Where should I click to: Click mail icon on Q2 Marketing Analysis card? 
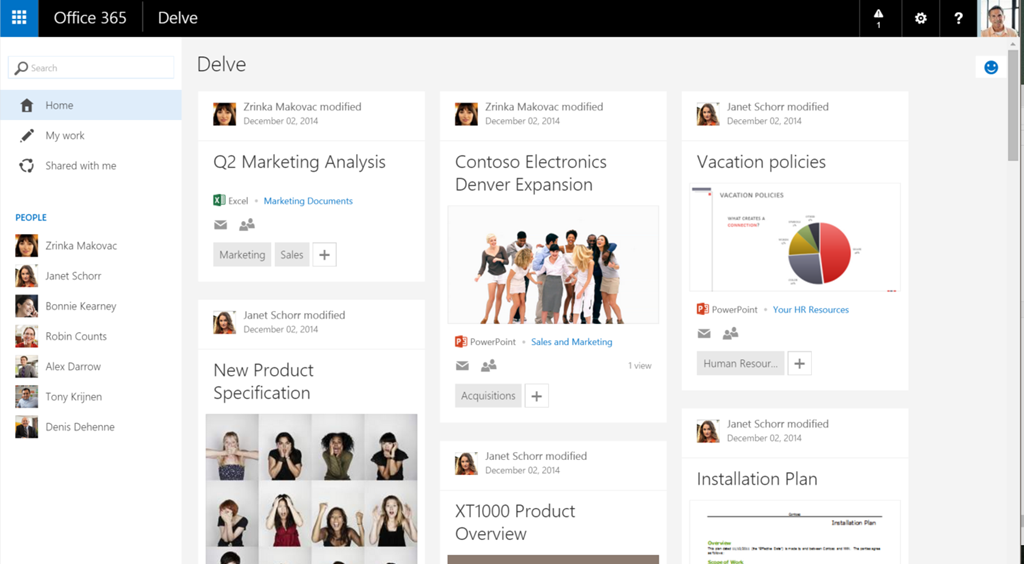point(221,225)
